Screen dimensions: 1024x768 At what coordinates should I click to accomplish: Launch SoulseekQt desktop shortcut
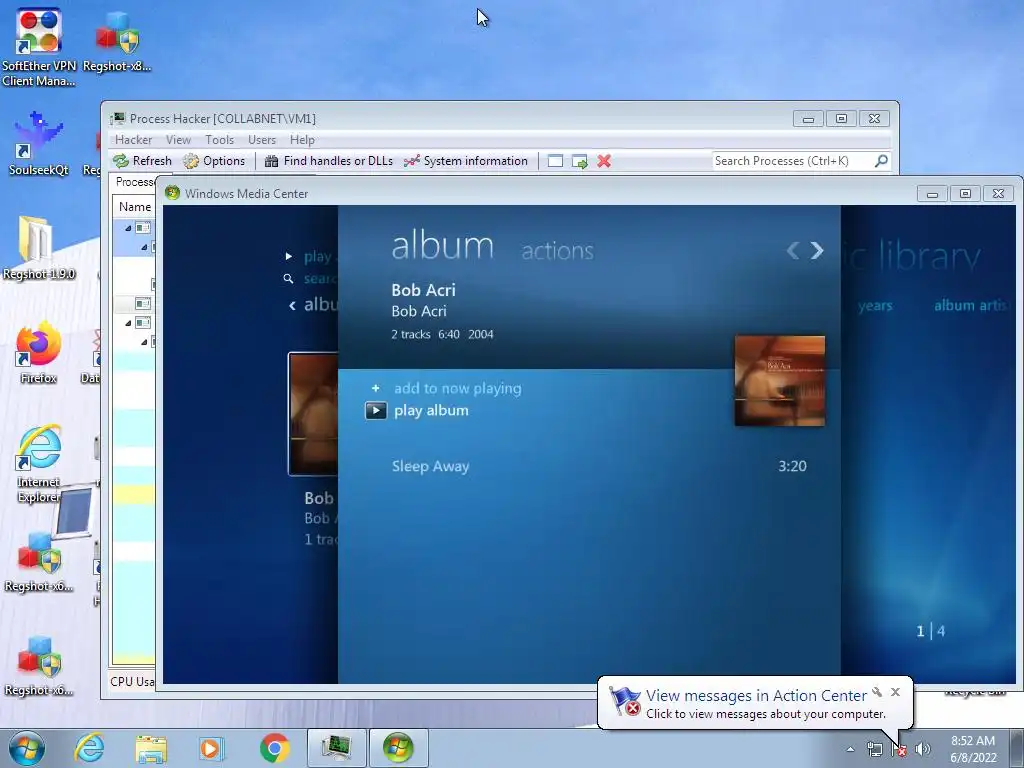click(x=39, y=143)
